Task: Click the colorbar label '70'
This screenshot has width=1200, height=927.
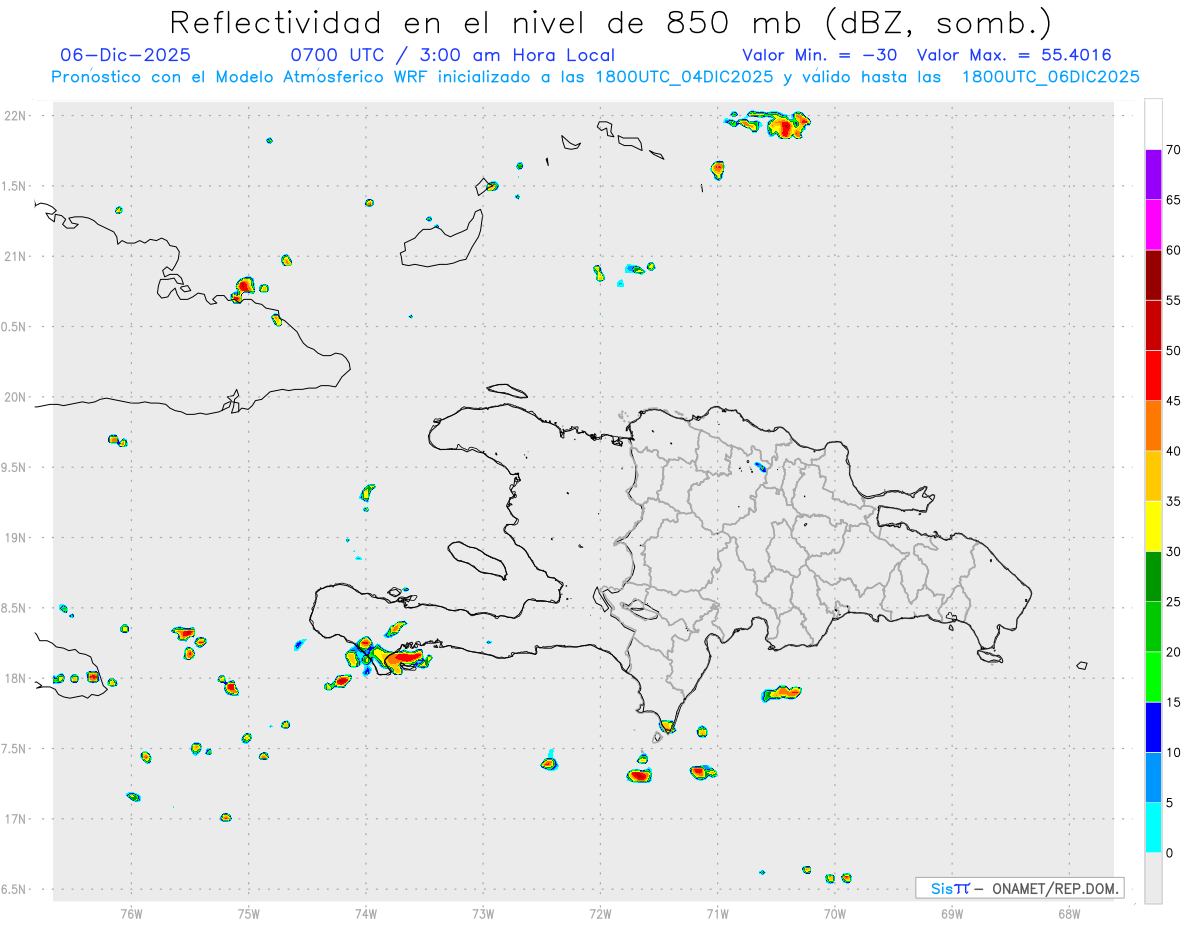Action: click(1173, 150)
